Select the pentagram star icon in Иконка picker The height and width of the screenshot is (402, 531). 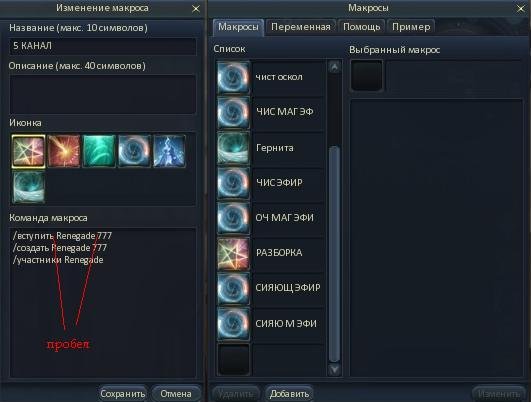pyautogui.click(x=28, y=151)
